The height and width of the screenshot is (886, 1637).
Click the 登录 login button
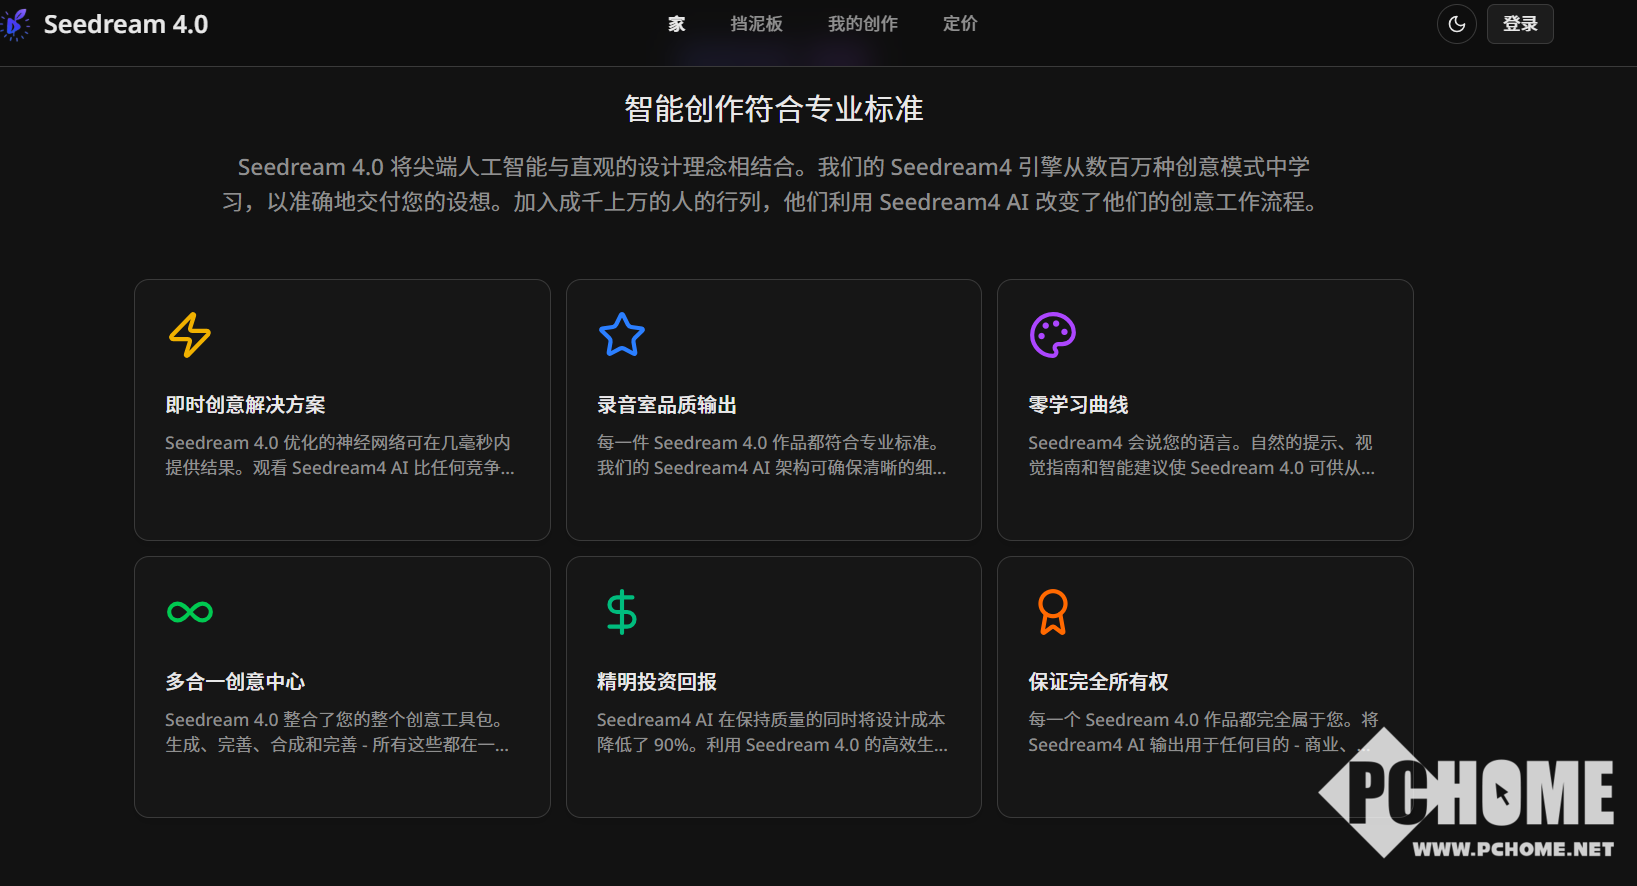[1519, 24]
